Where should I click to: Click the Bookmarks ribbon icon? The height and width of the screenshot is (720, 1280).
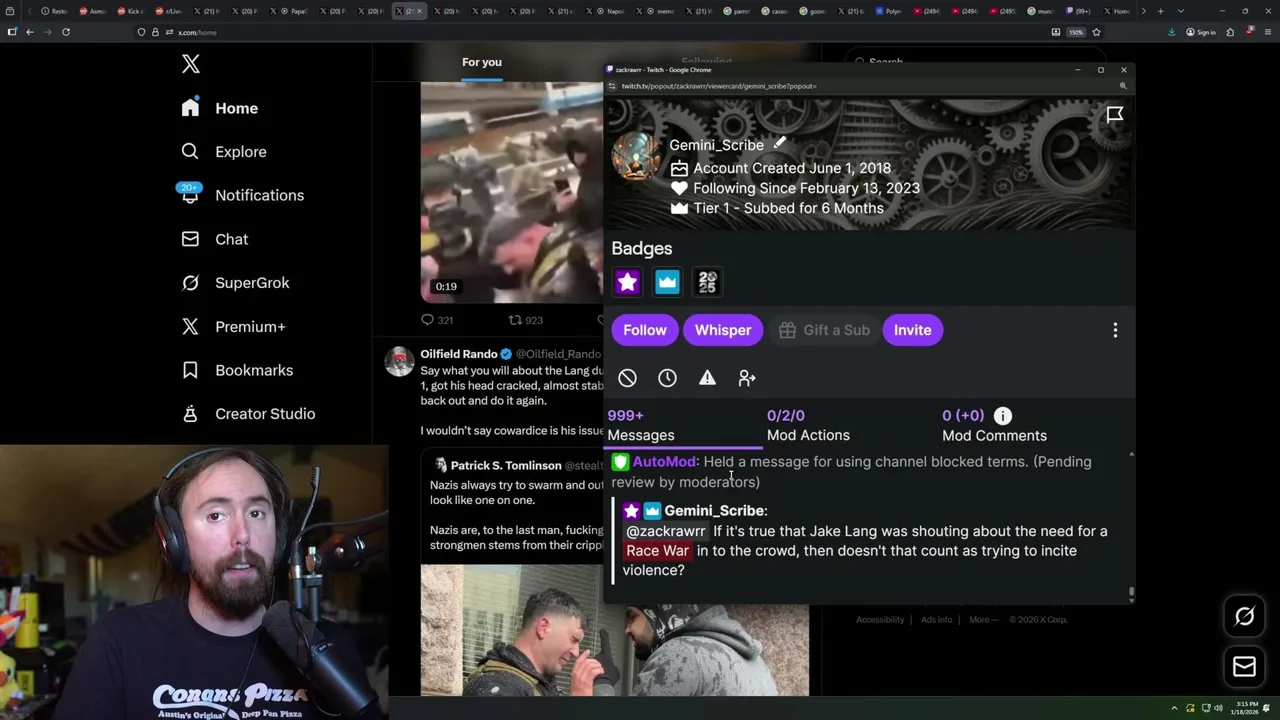pos(190,370)
